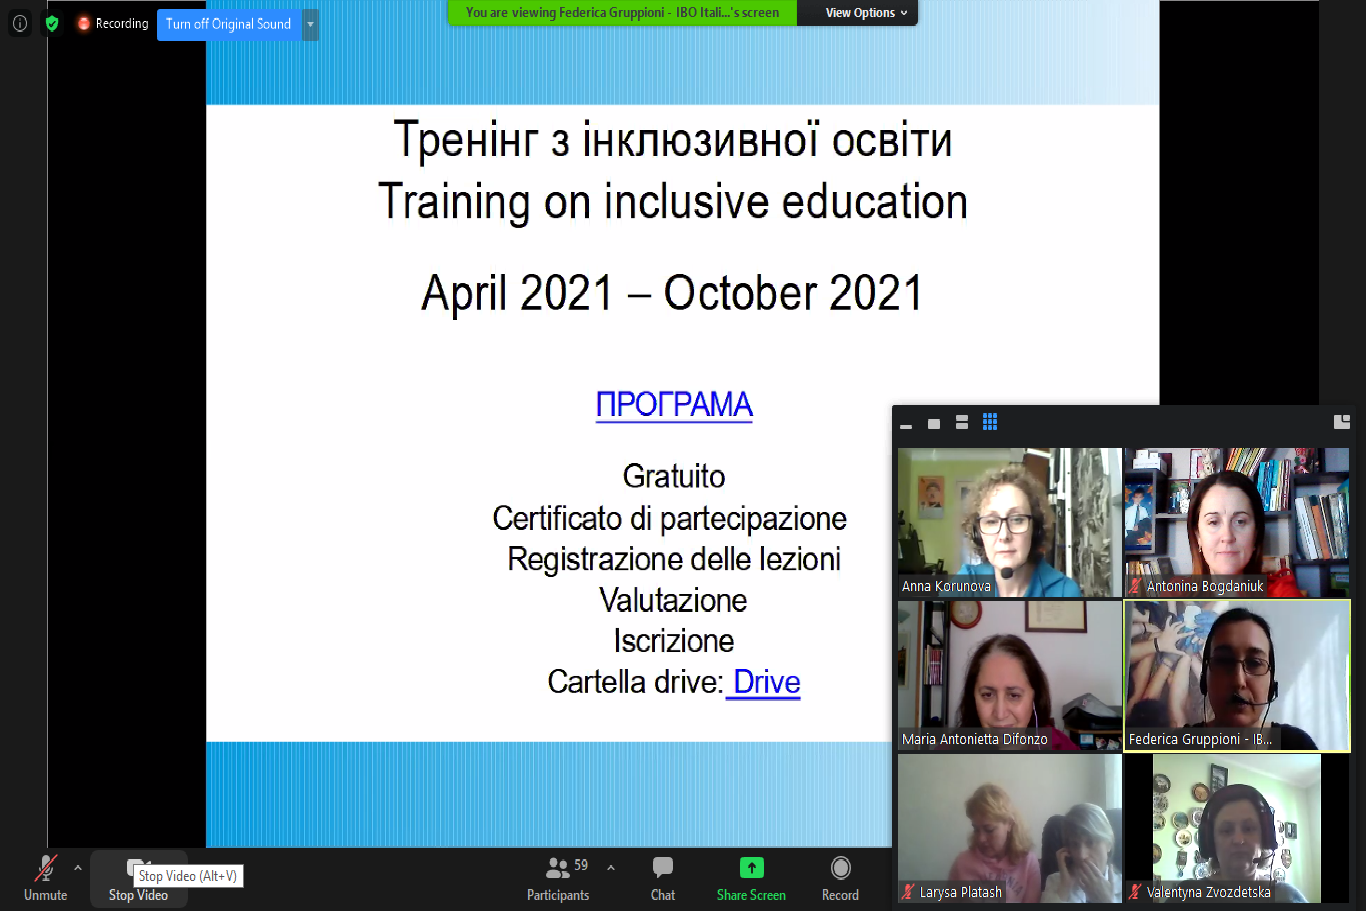Viewport: 1366px width, 911px height.
Task: Click the Record button
Action: coord(840,878)
